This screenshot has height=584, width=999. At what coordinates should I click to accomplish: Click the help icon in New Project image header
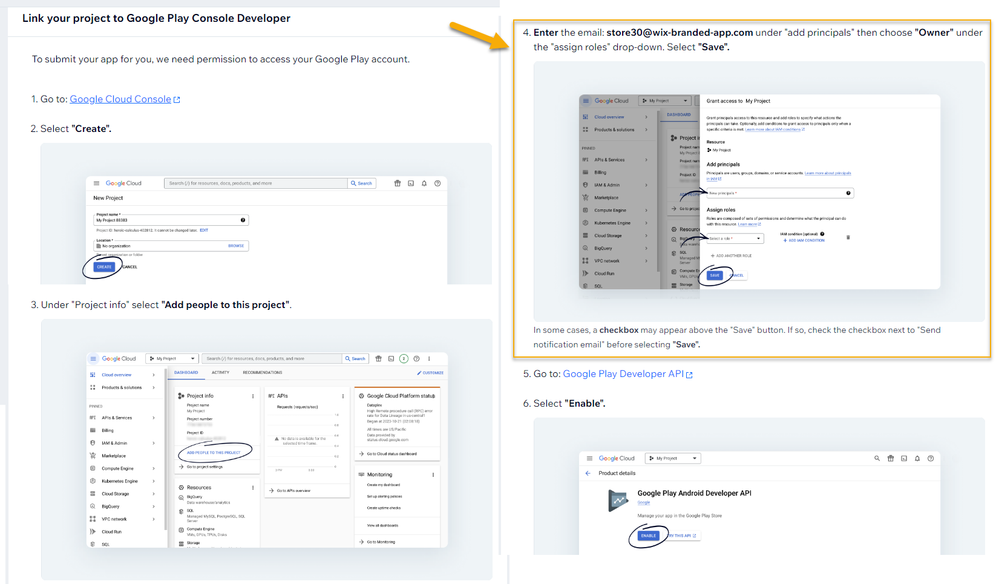pyautogui.click(x=438, y=183)
